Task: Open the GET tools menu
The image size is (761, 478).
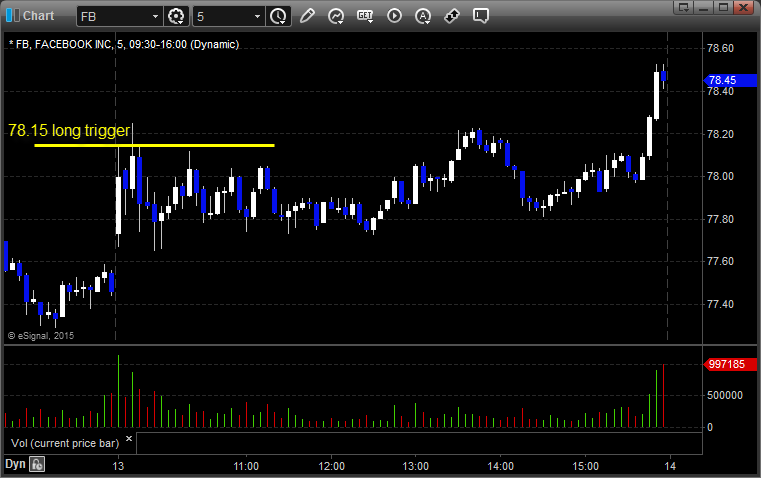Action: point(365,16)
